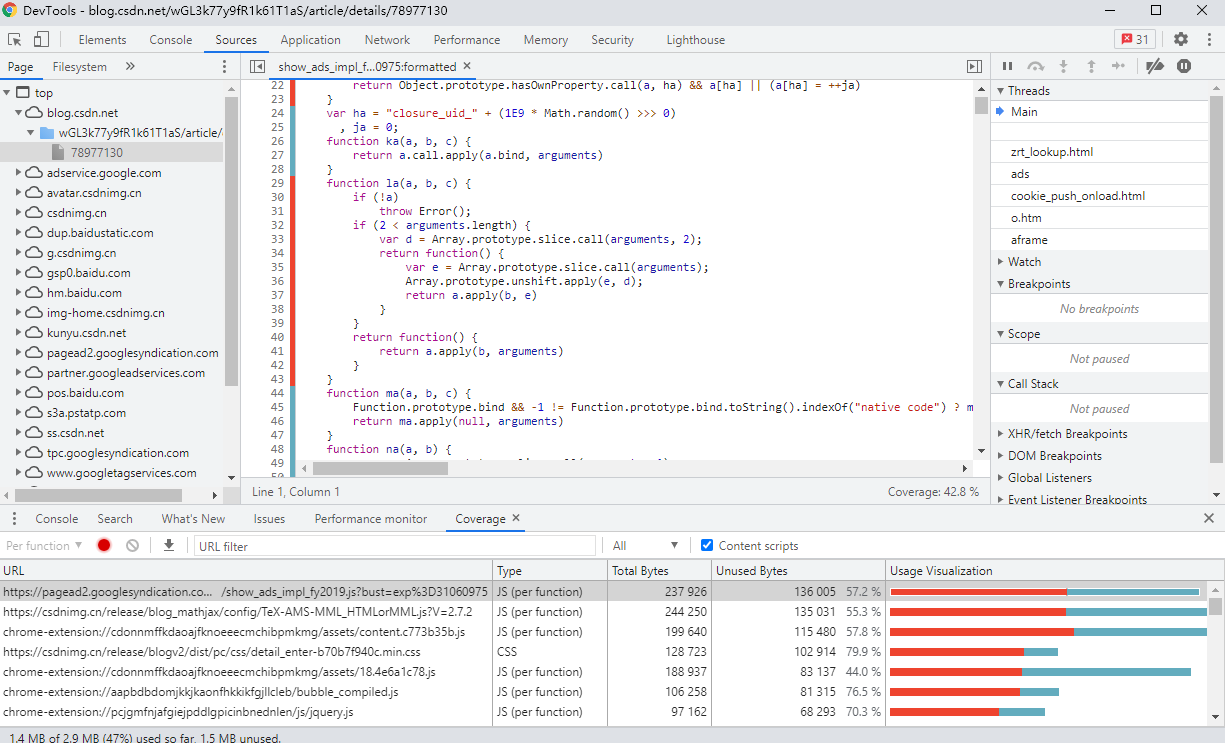Click the URL filter input field
This screenshot has width=1225, height=743.
click(395, 546)
